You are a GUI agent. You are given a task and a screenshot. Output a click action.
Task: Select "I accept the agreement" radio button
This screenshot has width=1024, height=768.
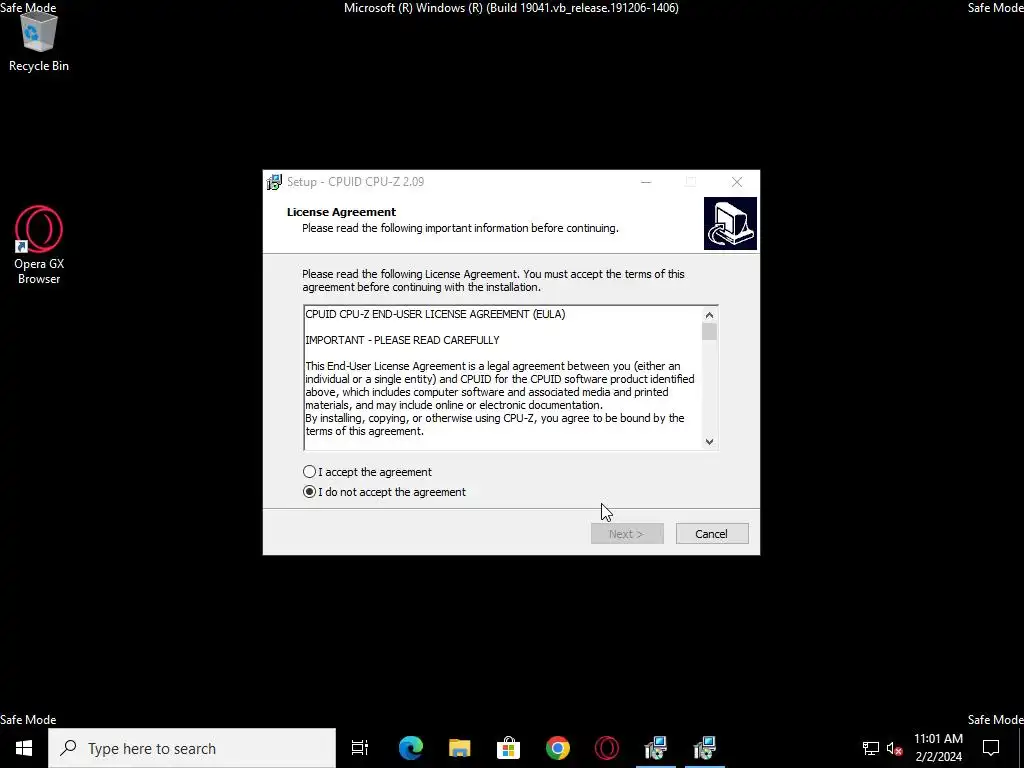coord(310,472)
